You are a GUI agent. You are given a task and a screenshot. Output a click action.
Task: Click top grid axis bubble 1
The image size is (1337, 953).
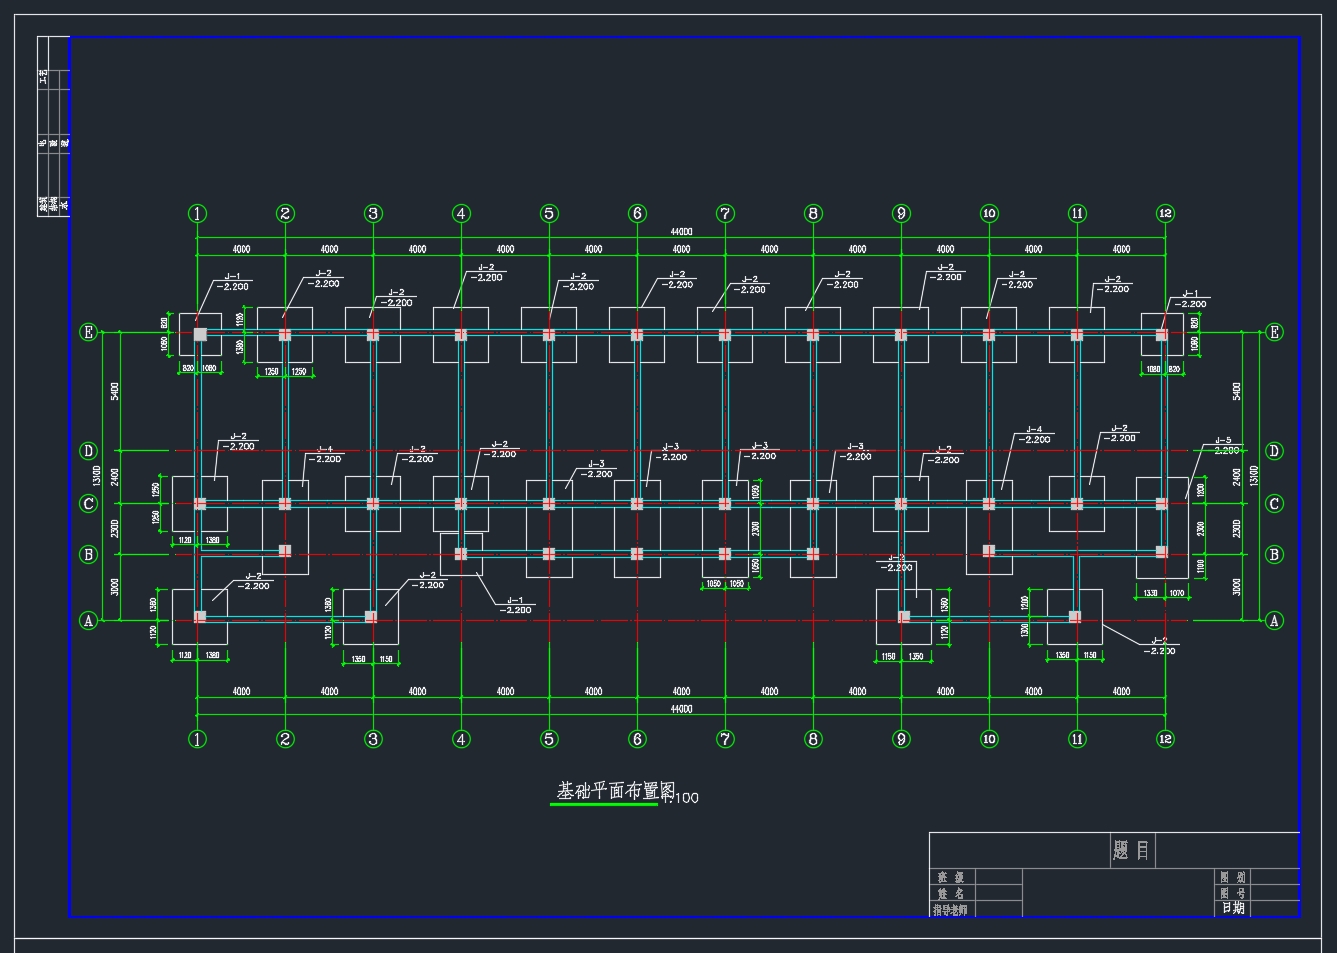tap(198, 213)
